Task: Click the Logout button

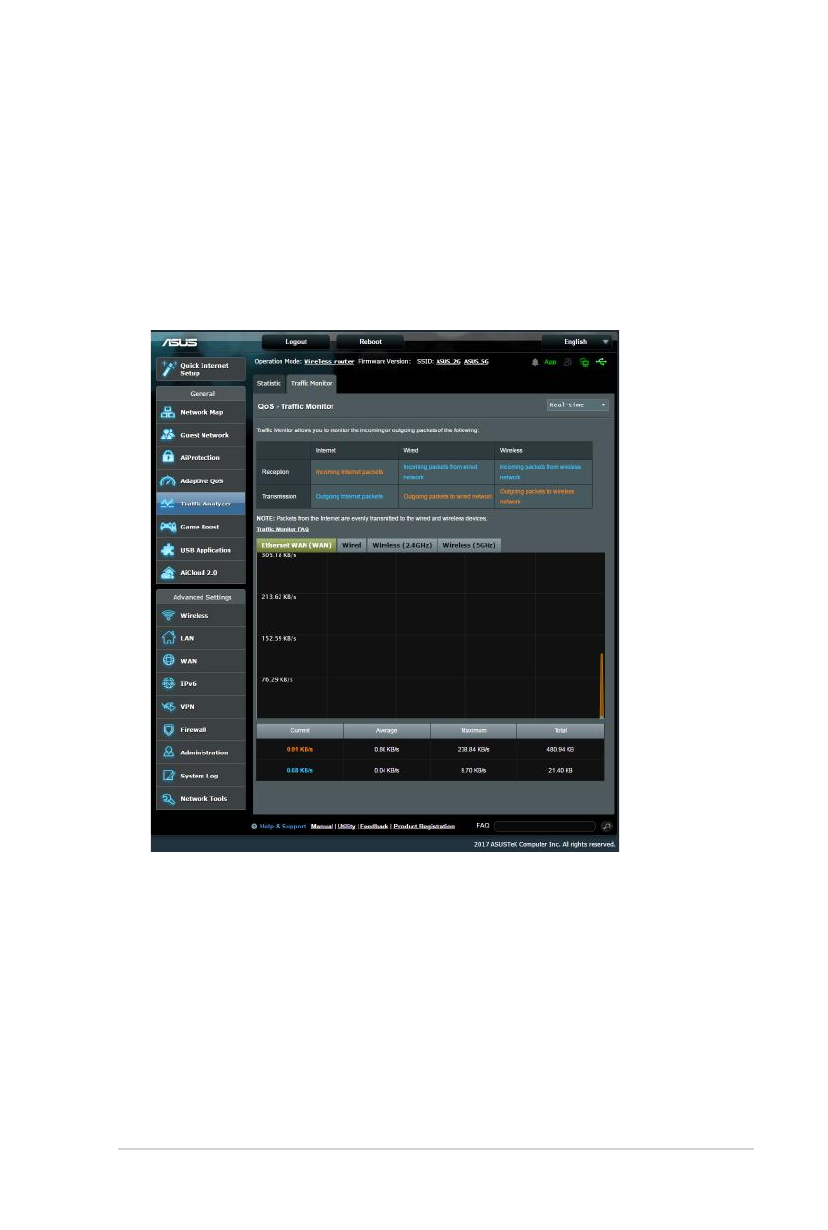Action: coord(296,341)
